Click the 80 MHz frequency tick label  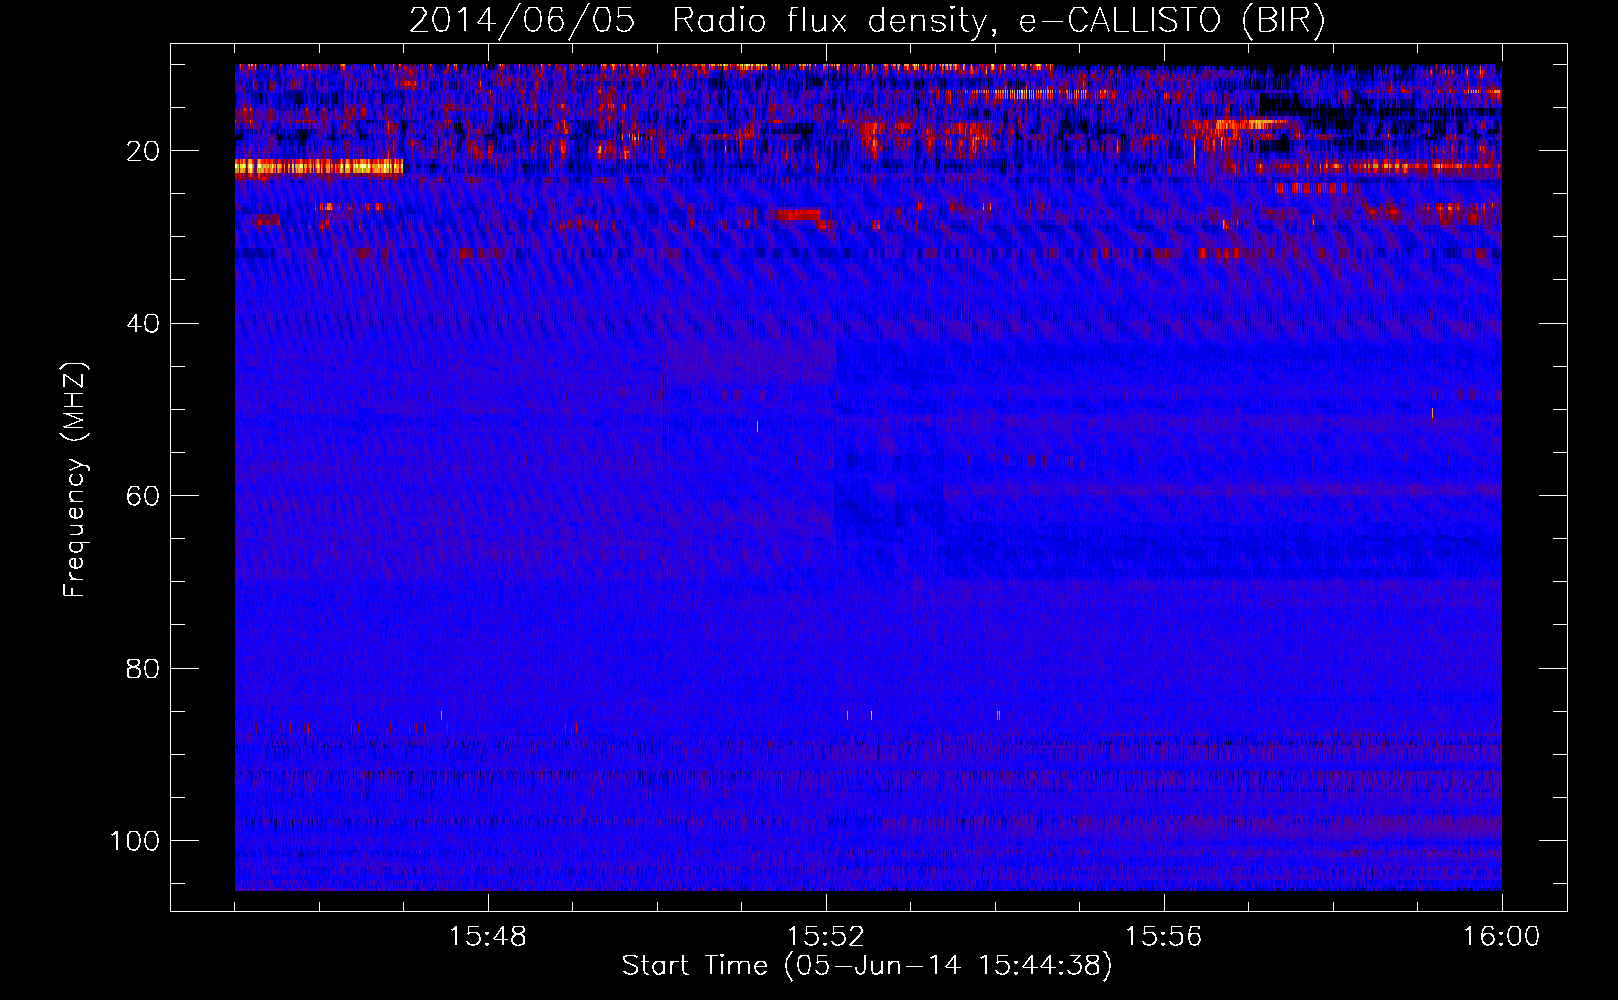(143, 668)
